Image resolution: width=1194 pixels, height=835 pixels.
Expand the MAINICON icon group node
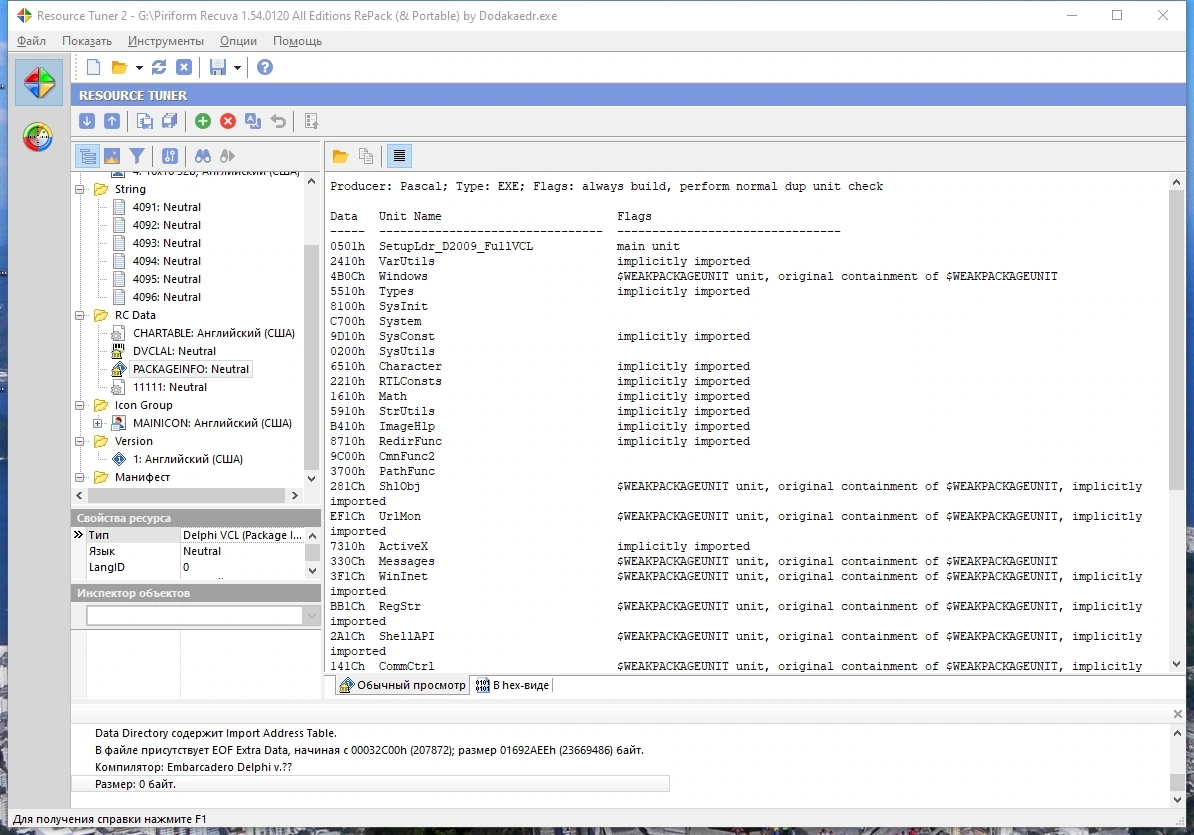(x=97, y=423)
